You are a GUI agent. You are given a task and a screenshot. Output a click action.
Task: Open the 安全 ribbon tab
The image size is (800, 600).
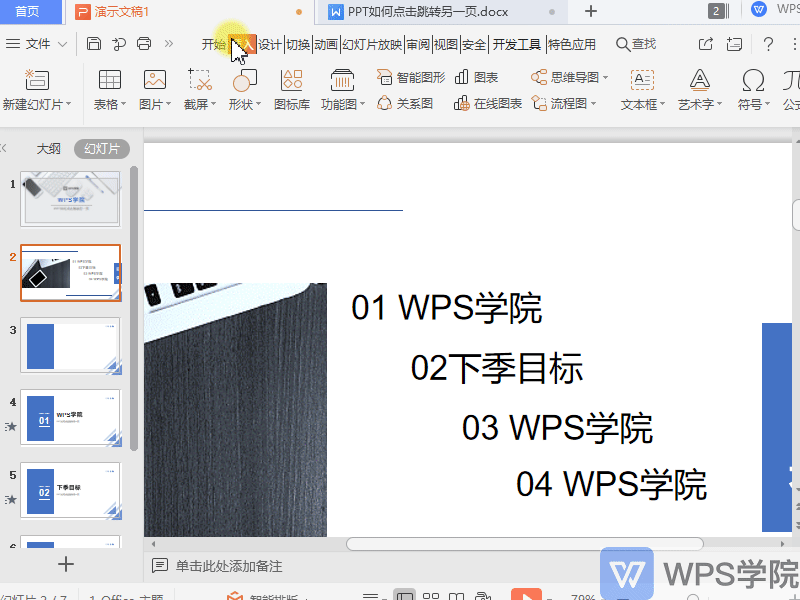[x=474, y=44]
